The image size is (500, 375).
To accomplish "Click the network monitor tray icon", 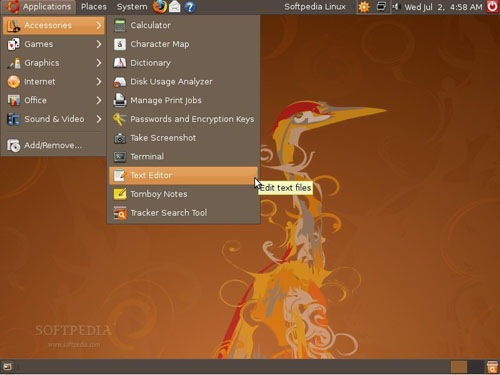I will click(381, 7).
